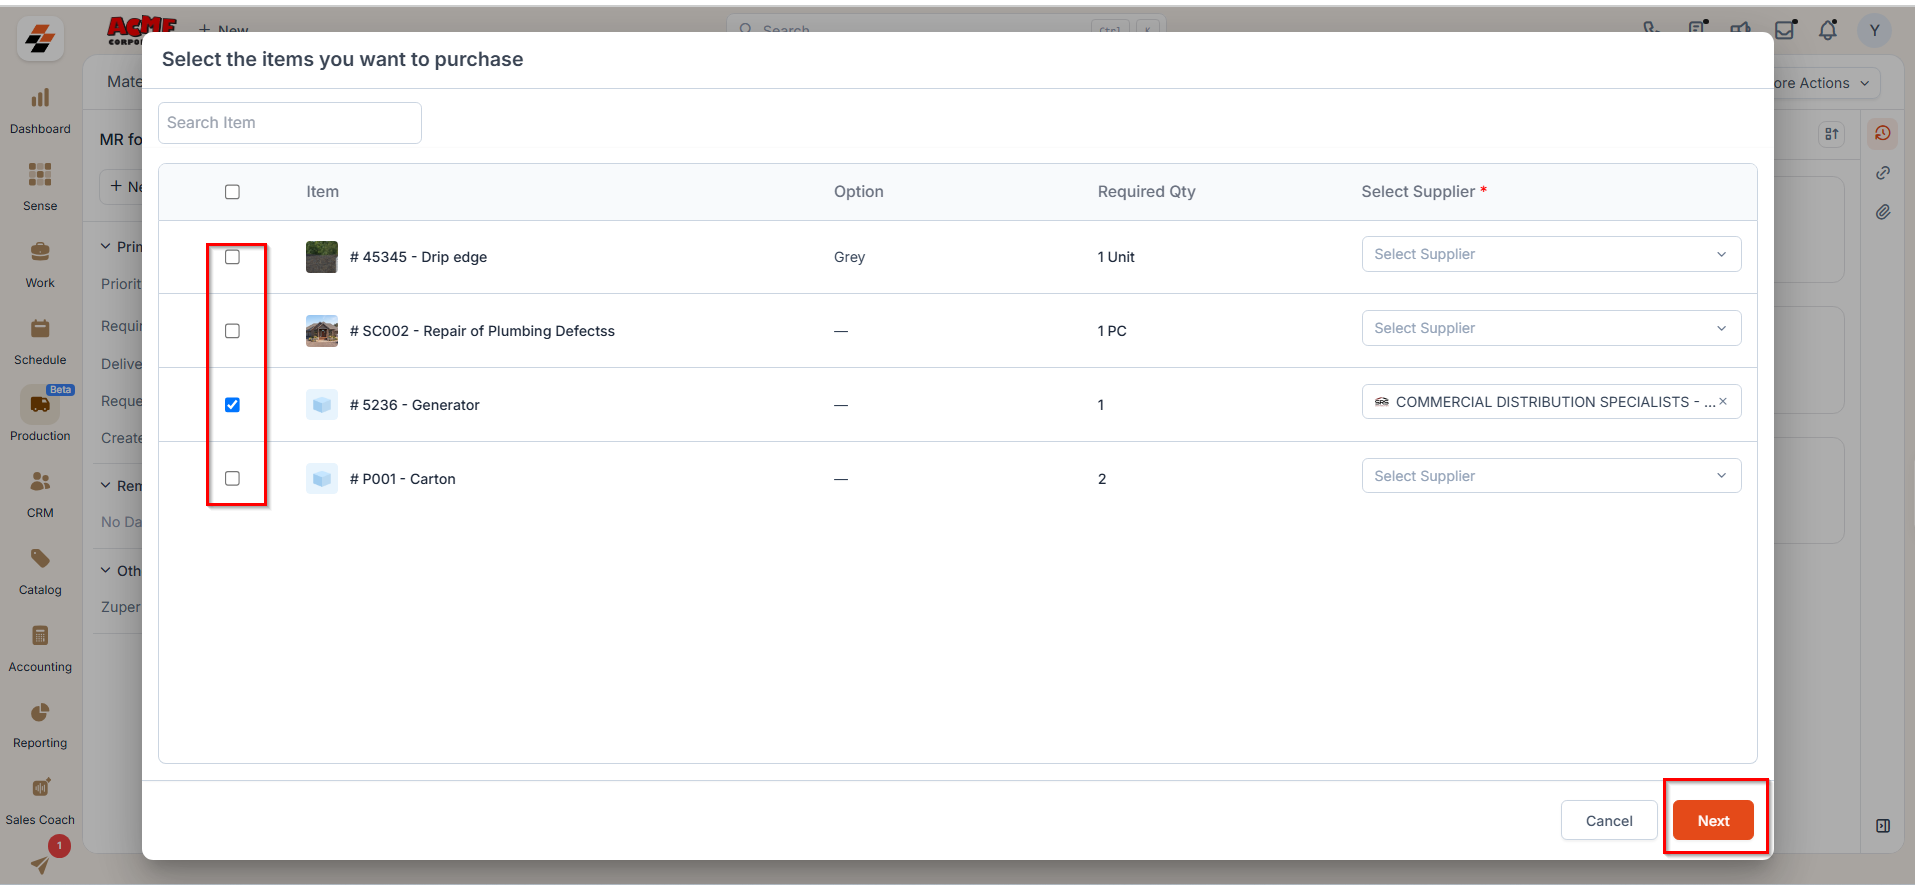Open the Catalog tag icon
This screenshot has width=1915, height=885.
[40, 559]
